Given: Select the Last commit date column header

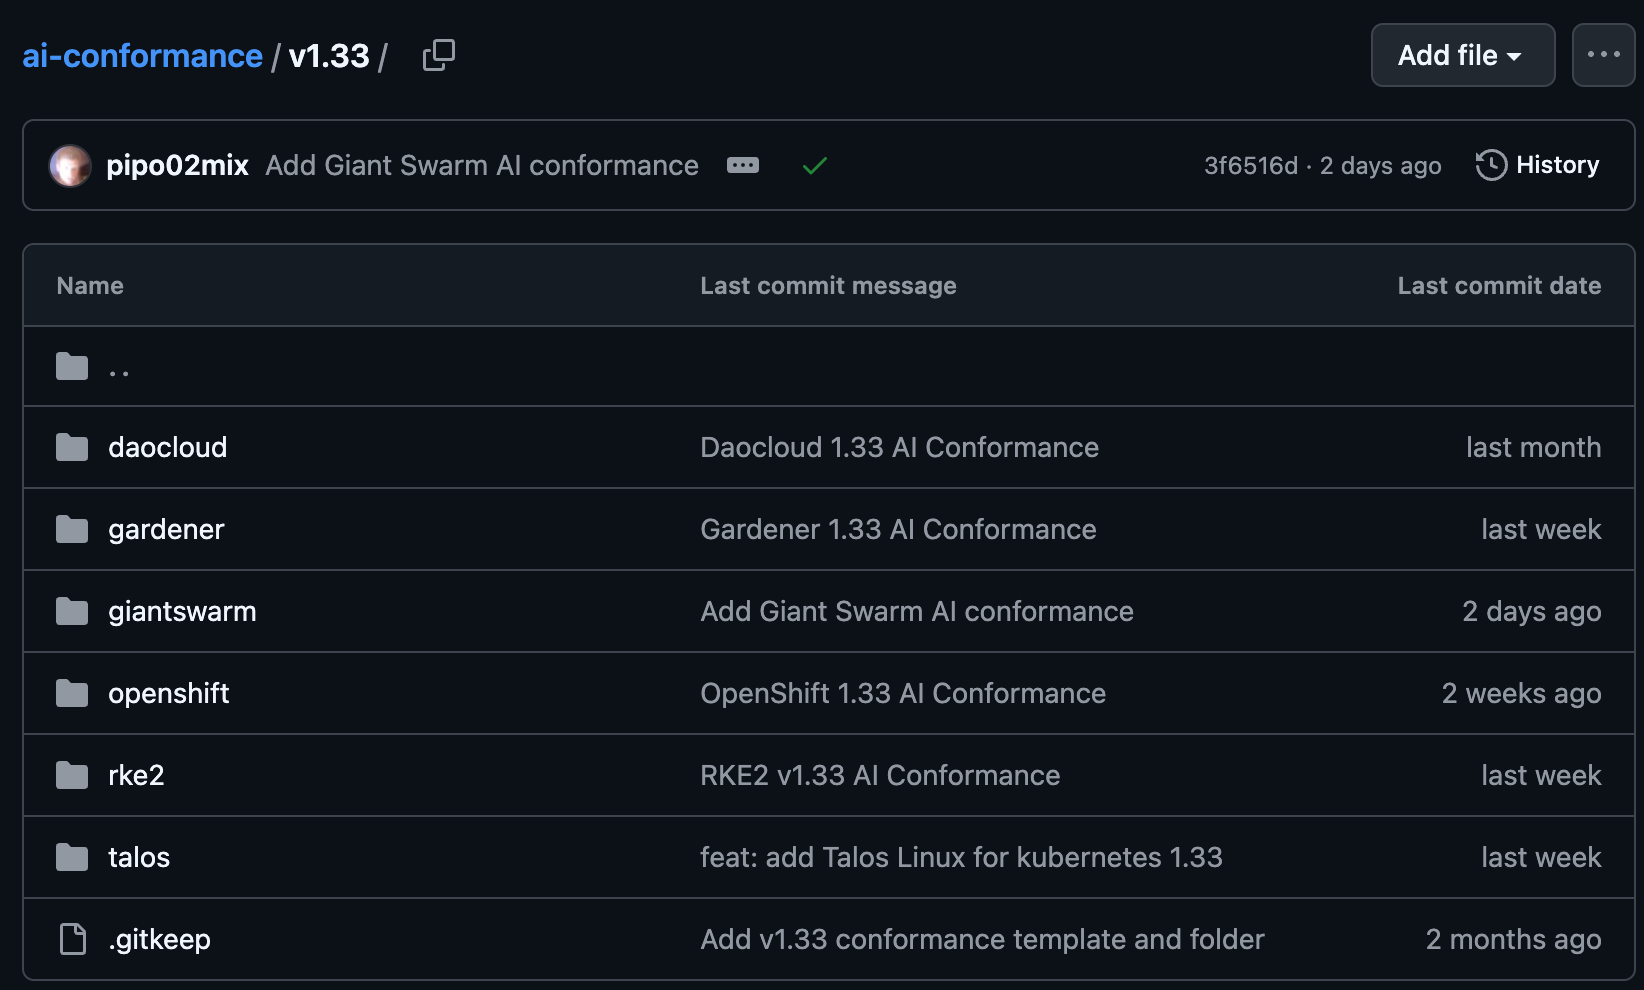Looking at the screenshot, I should pos(1498,285).
